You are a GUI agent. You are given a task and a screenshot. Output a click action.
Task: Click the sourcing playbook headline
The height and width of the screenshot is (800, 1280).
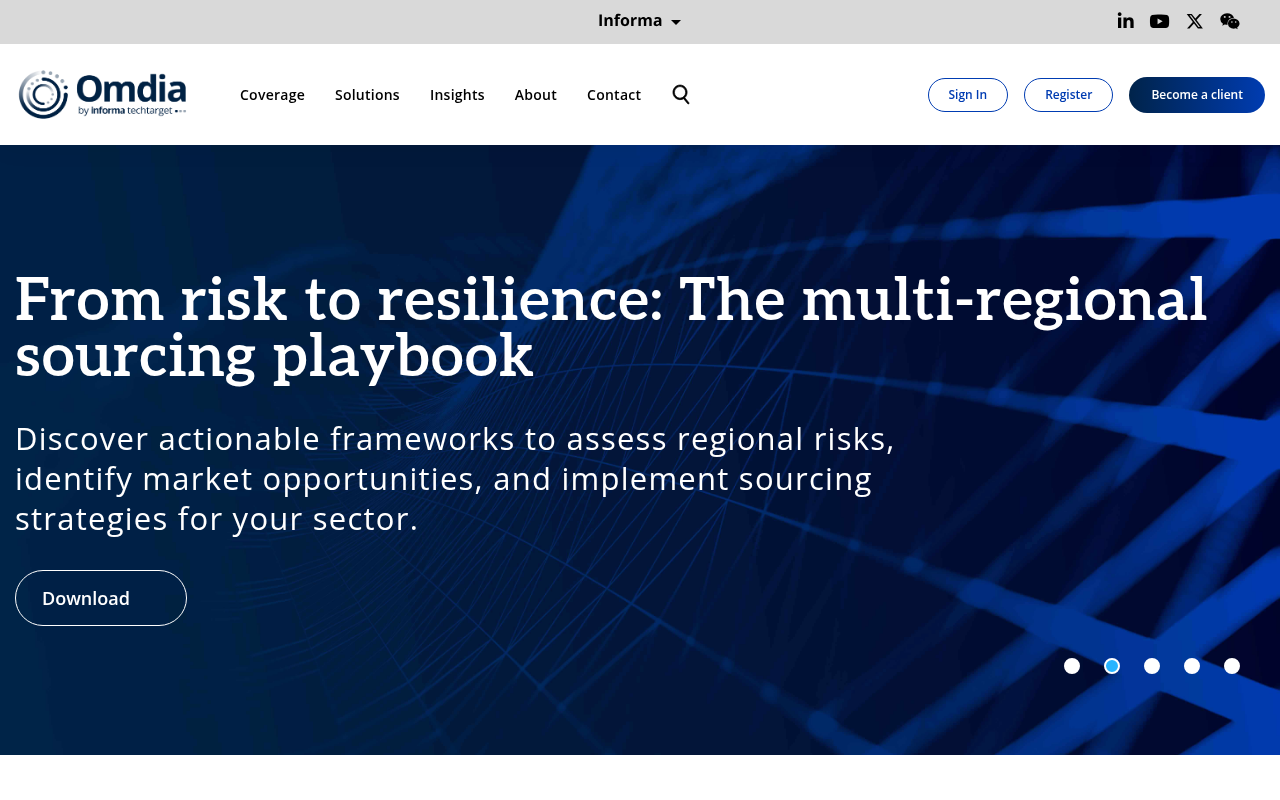(x=611, y=328)
